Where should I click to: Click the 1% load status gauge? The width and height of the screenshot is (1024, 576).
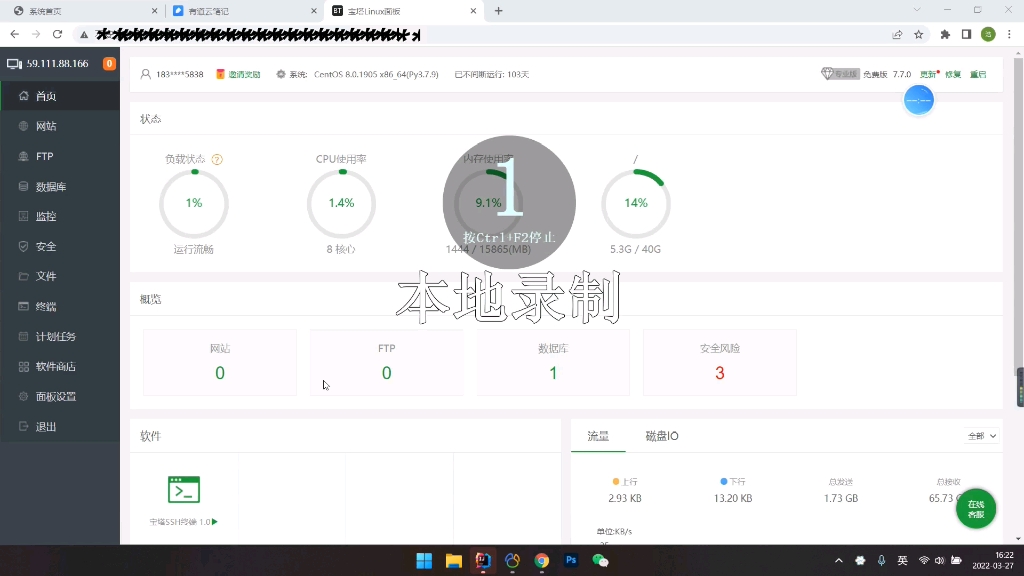194,203
